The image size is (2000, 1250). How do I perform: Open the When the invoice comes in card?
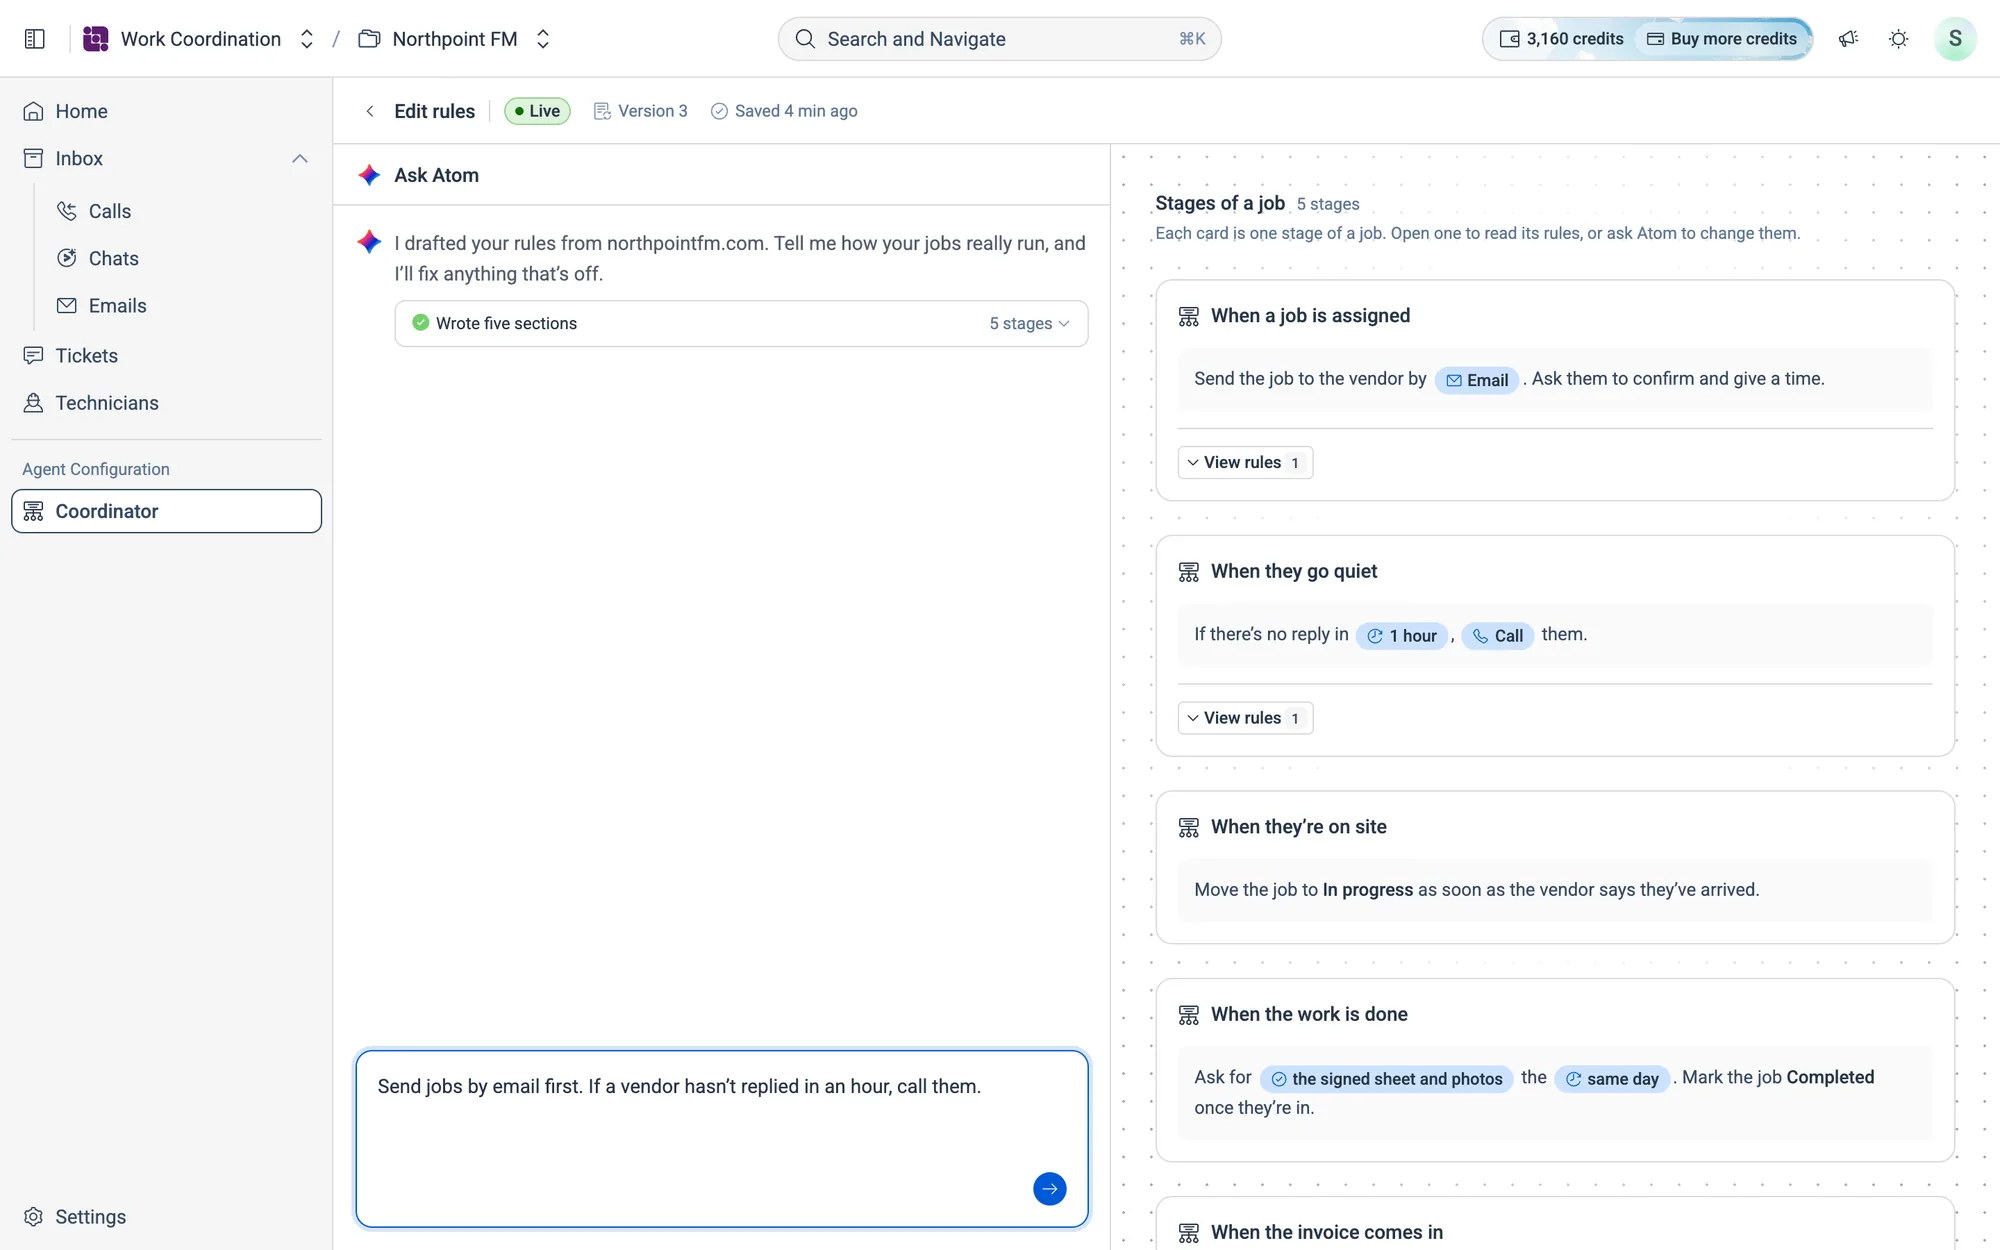(x=1555, y=1224)
